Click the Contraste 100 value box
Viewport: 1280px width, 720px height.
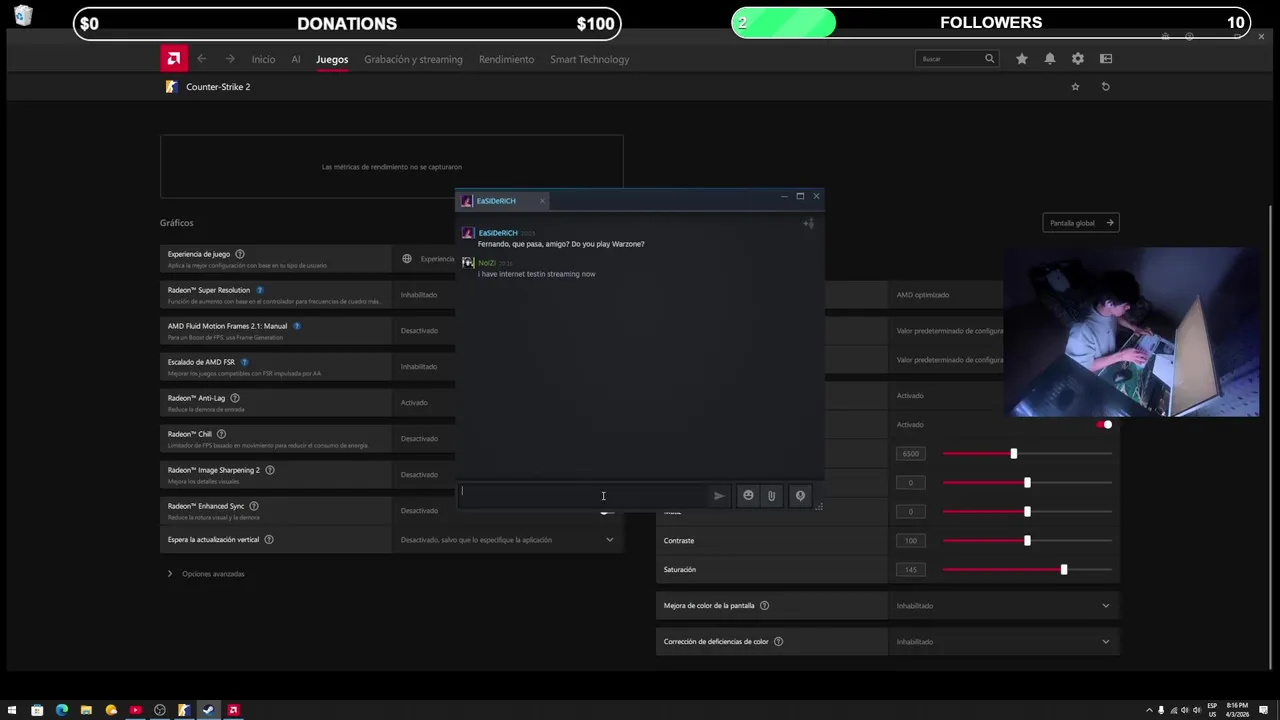pyautogui.click(x=911, y=541)
